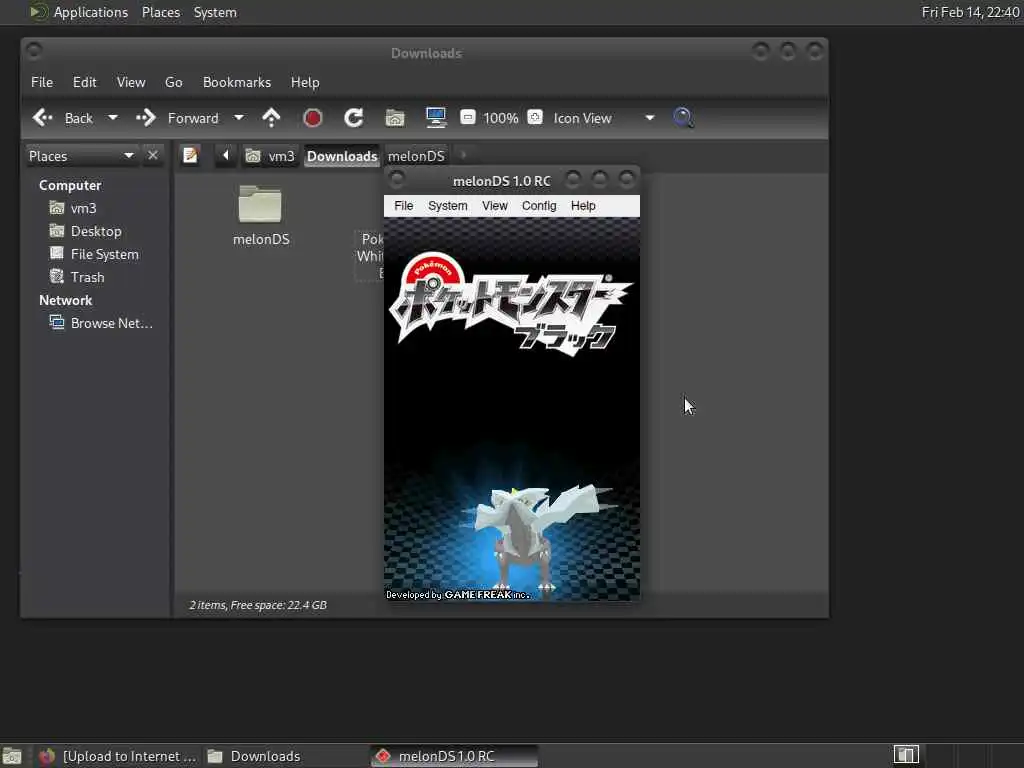Click the path bar right scroll arrow

pos(463,155)
